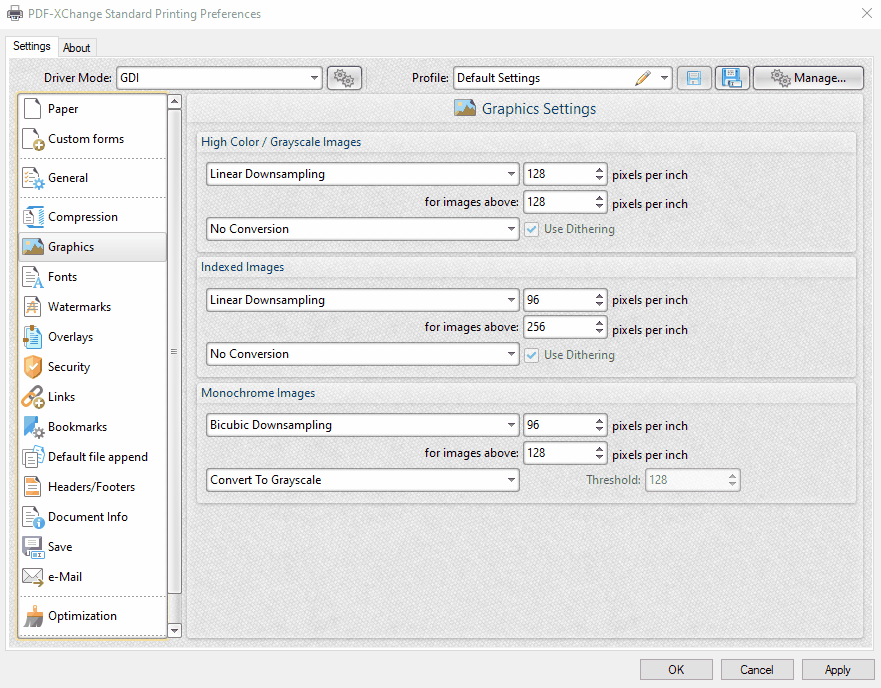Select the Watermarks sidebar icon

(x=31, y=306)
